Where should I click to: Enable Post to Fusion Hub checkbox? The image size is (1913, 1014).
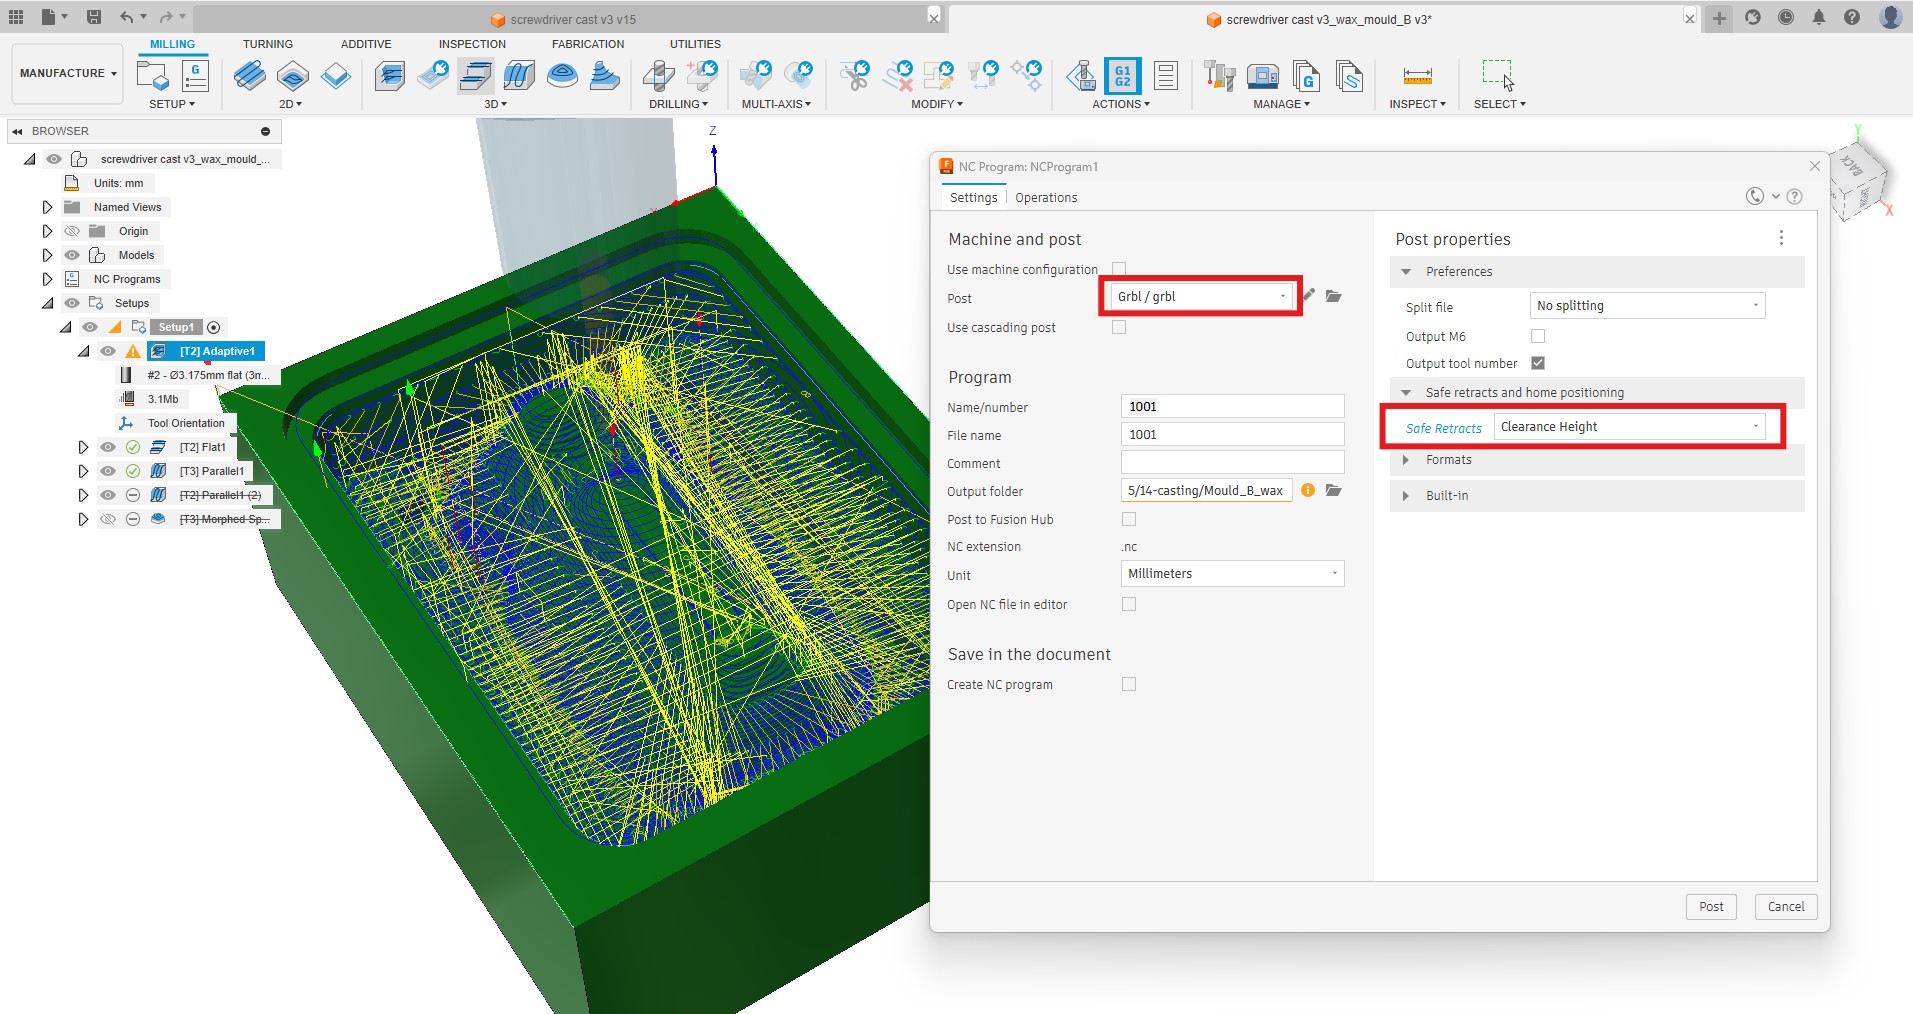[x=1129, y=519]
